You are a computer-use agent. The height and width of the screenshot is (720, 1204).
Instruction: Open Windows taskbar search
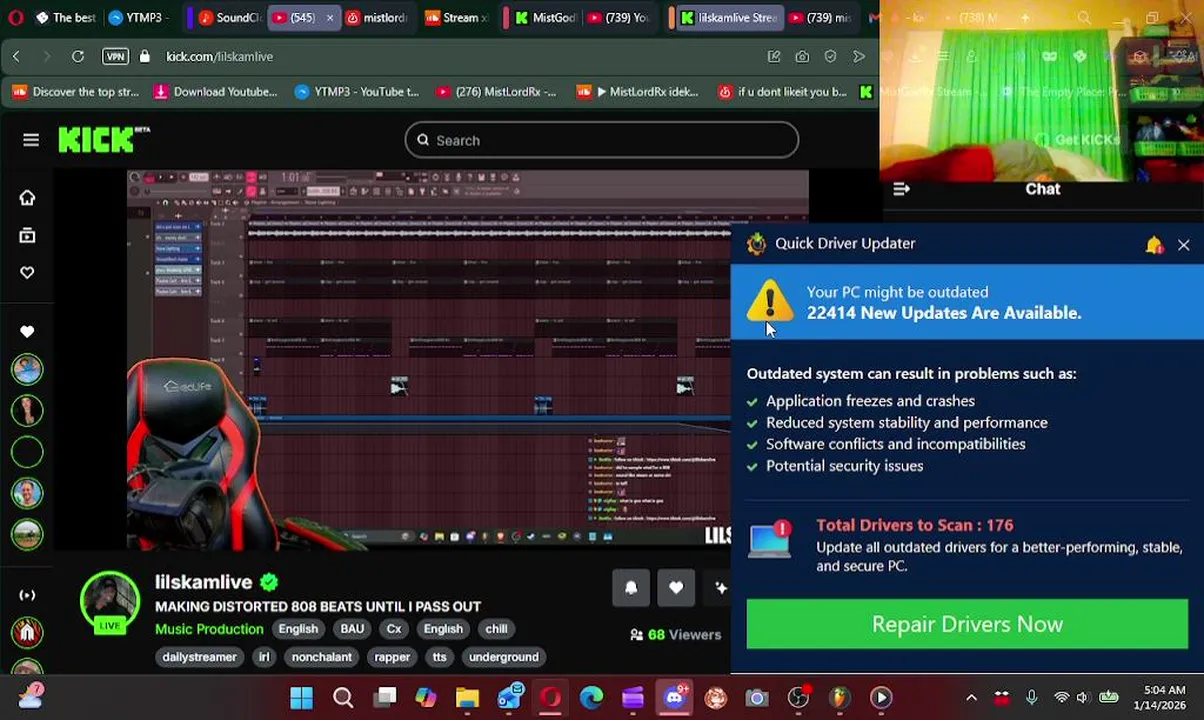click(343, 697)
